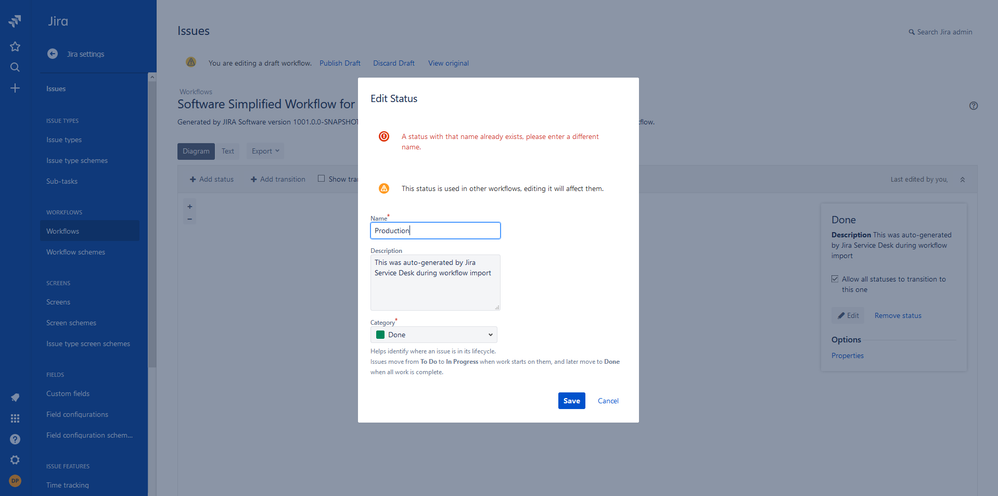Screen dimensions: 998x496
Task: Zoom out the diagram with minus
Action: 190,219
